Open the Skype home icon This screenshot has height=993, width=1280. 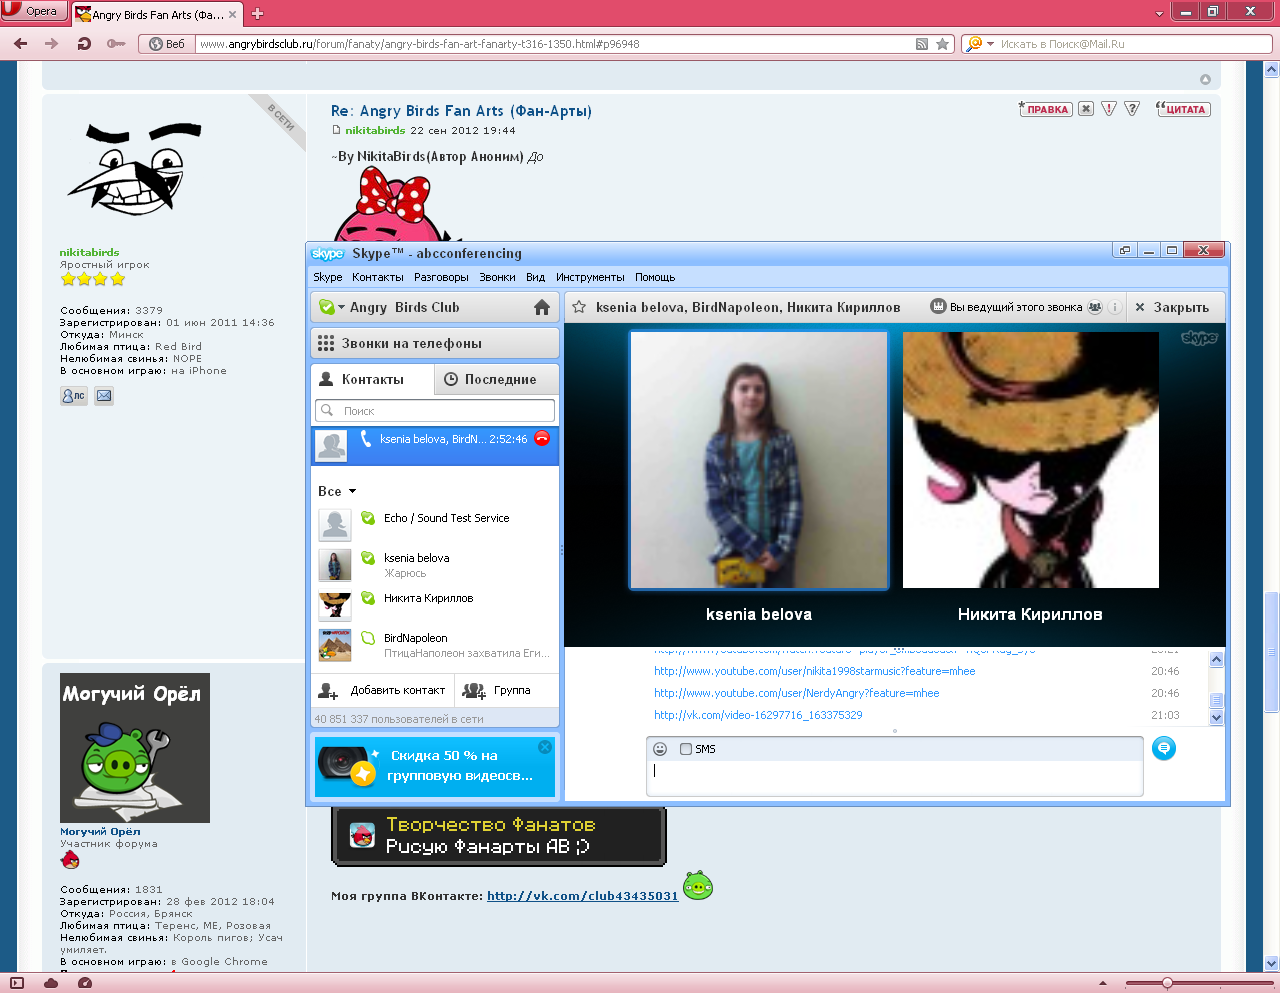(x=542, y=307)
